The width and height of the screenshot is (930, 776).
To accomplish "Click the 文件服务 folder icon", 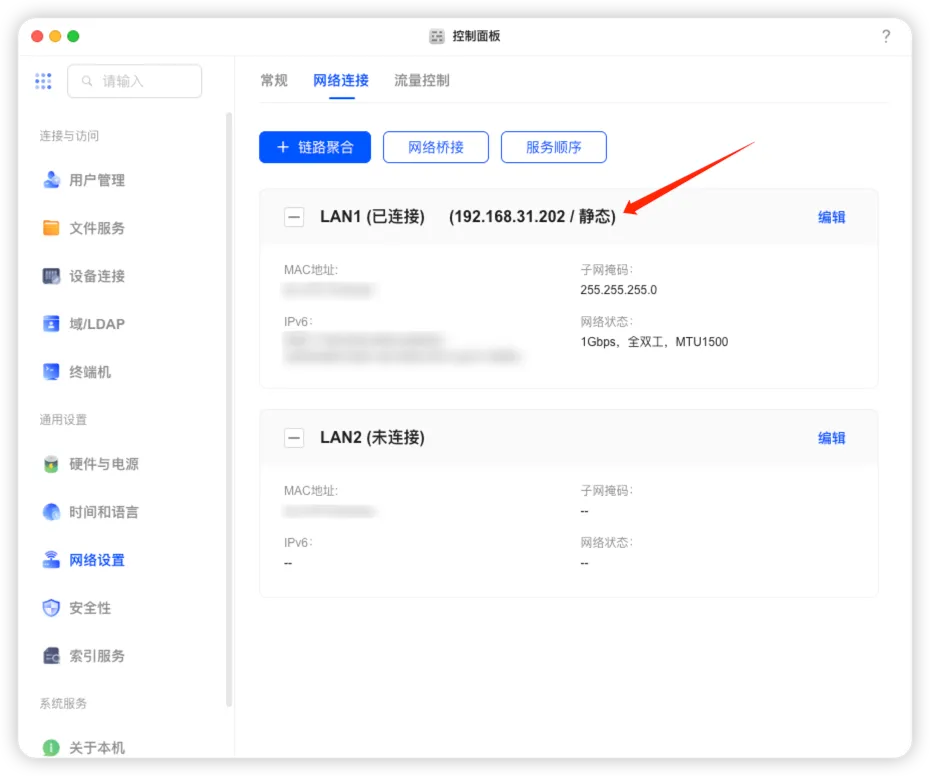I will [x=52, y=228].
